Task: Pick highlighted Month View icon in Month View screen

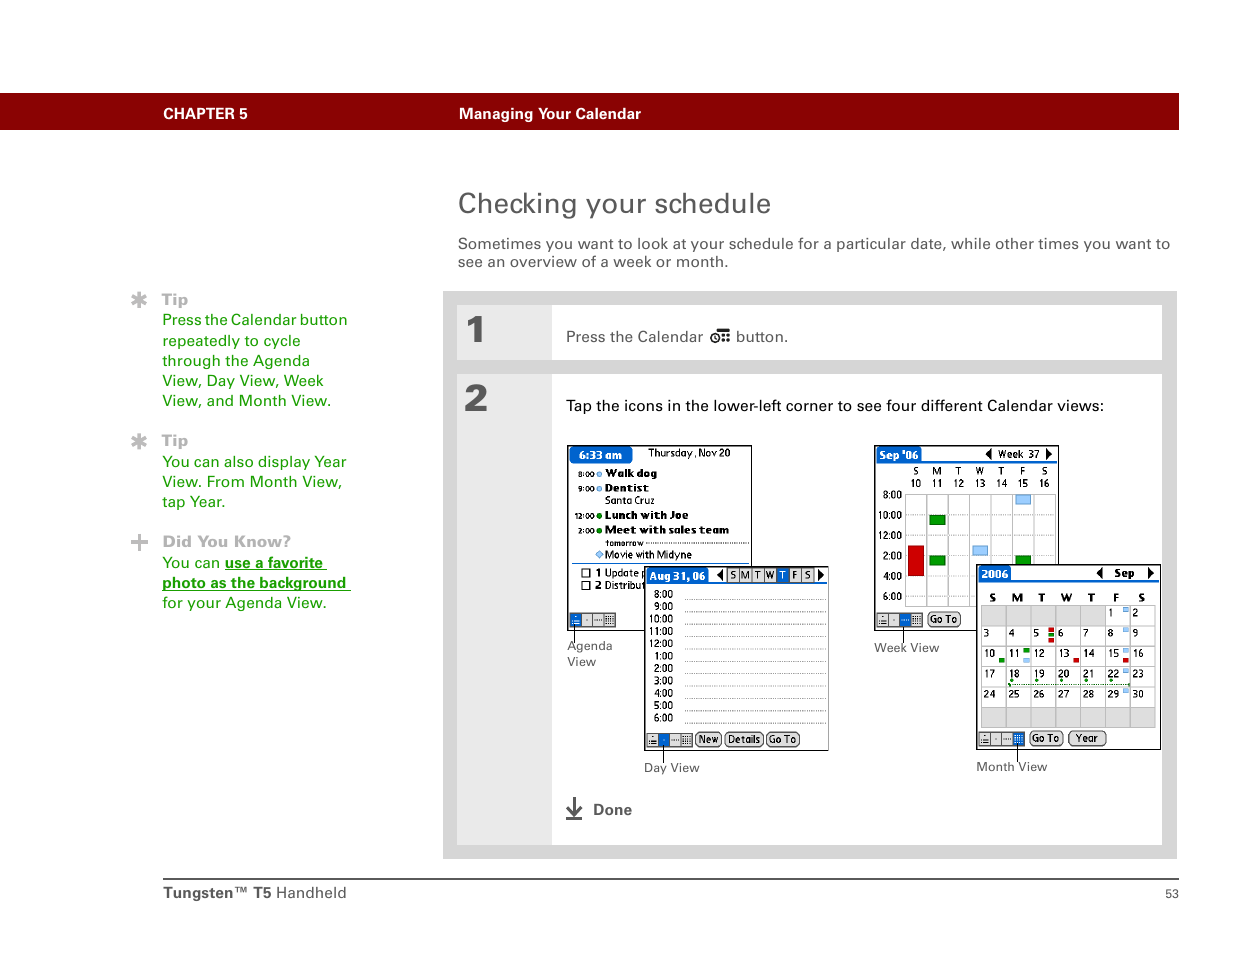Action: coord(1018,739)
